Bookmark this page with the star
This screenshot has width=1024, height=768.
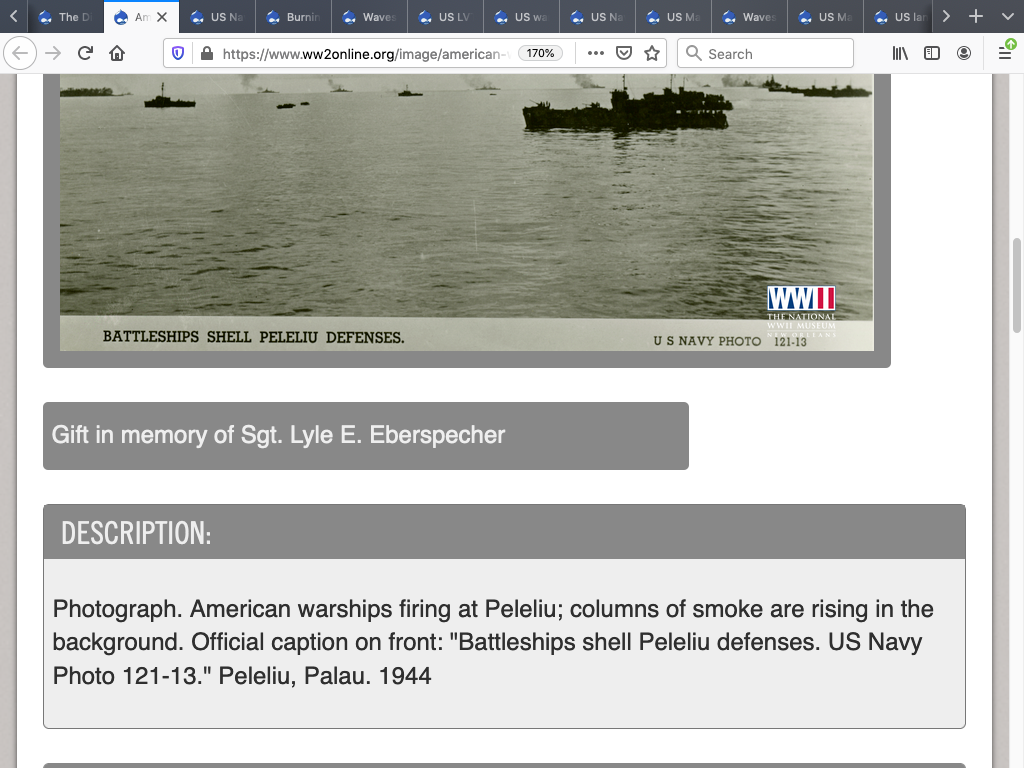[652, 54]
